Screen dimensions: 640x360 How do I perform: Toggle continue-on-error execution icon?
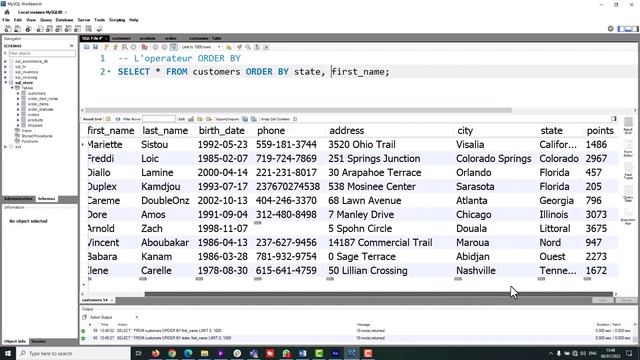144,47
